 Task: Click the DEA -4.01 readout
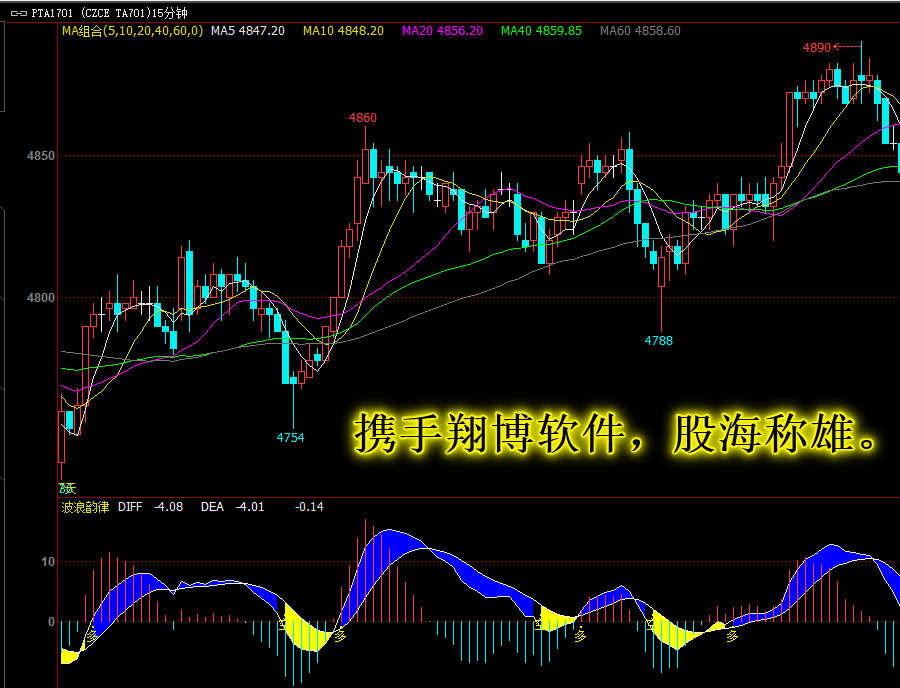(232, 507)
